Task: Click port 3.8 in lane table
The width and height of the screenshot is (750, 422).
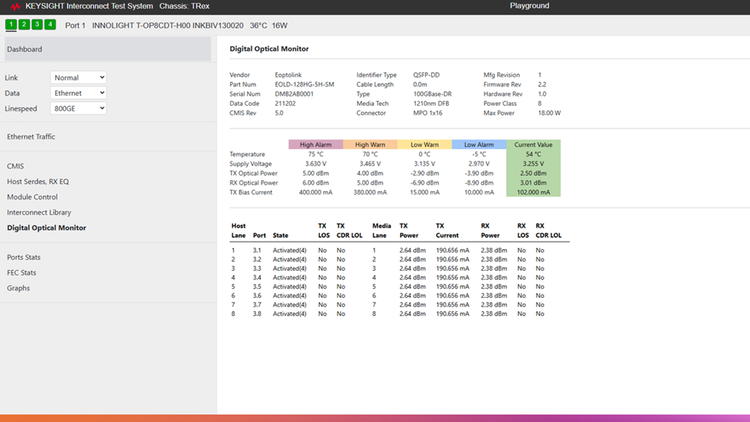Action: click(x=257, y=314)
